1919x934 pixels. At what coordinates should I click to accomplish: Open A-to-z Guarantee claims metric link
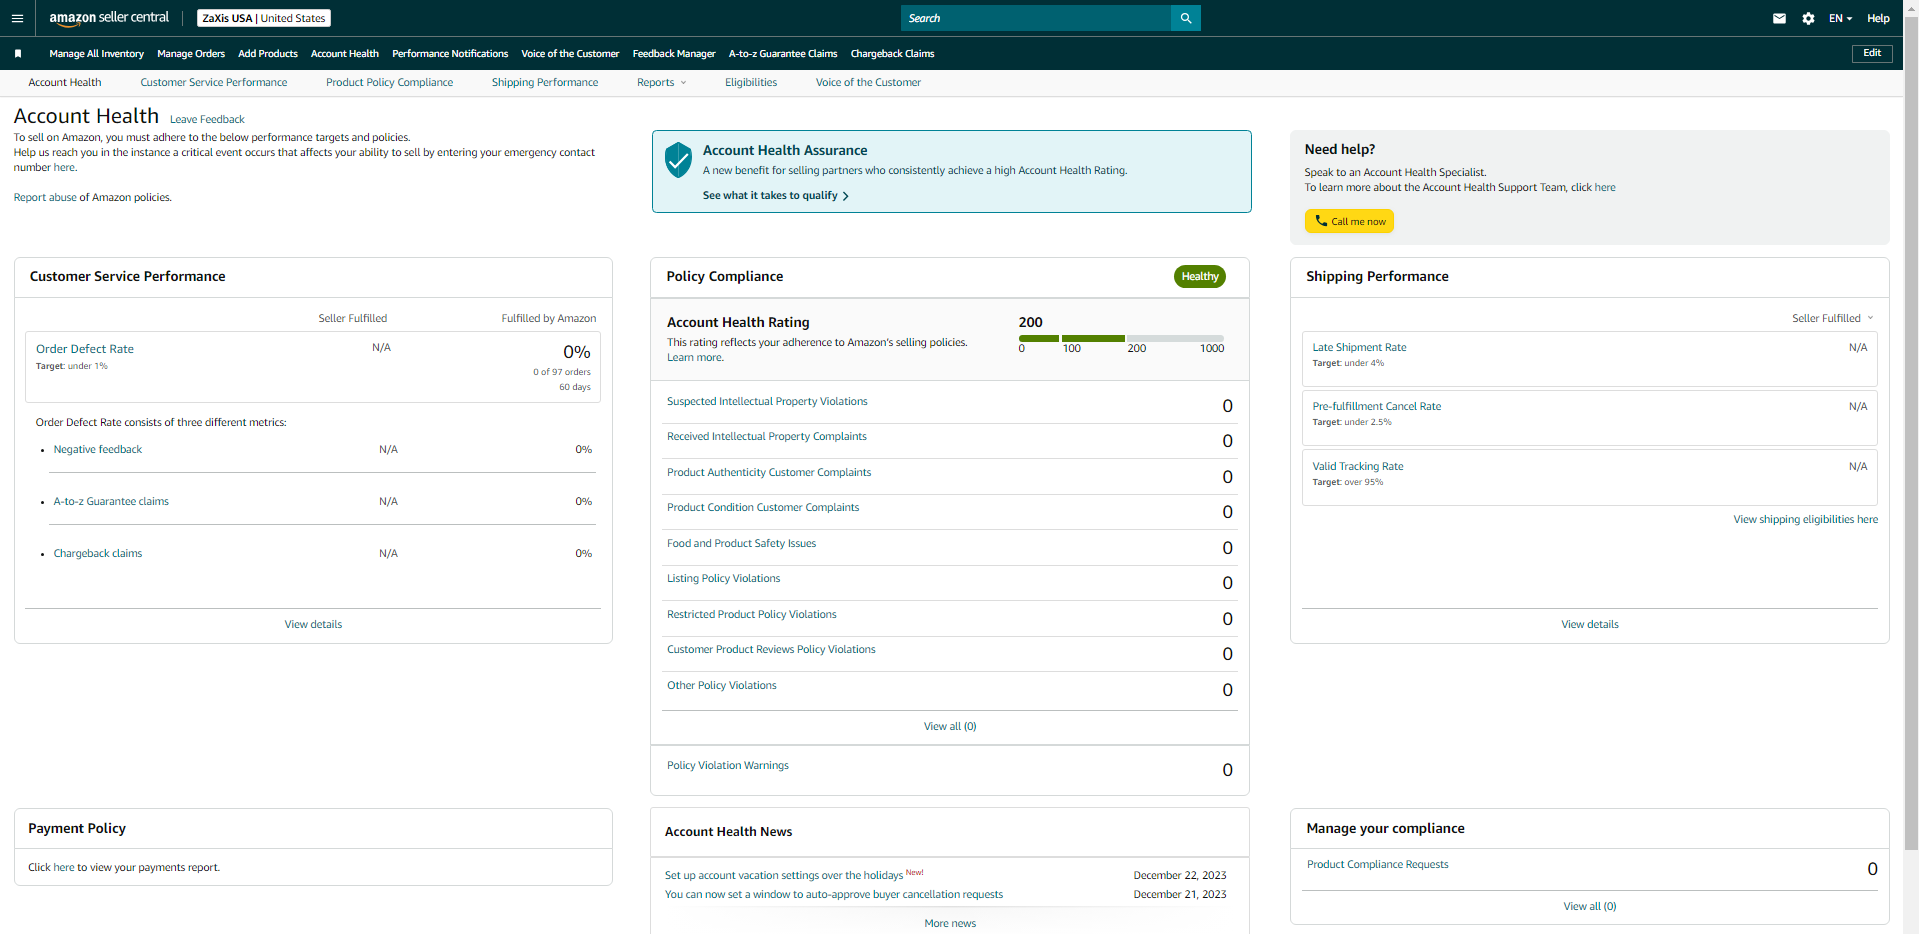point(111,501)
